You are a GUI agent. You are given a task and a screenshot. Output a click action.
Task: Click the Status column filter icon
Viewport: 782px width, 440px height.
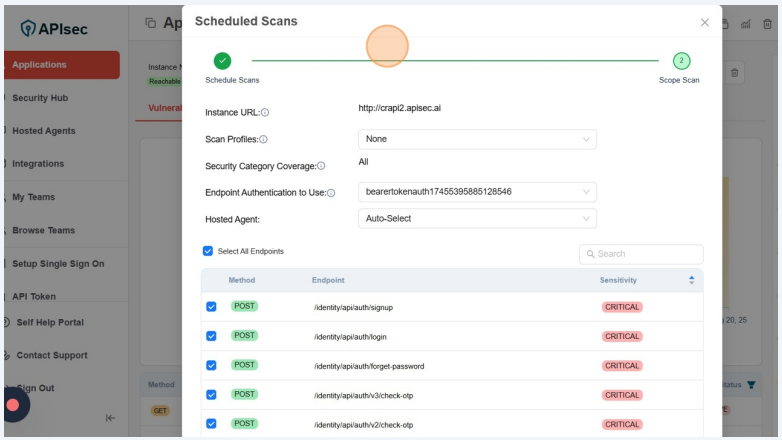point(752,384)
